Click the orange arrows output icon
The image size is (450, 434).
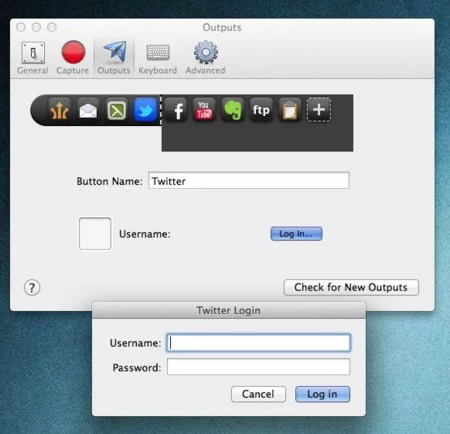tap(59, 110)
